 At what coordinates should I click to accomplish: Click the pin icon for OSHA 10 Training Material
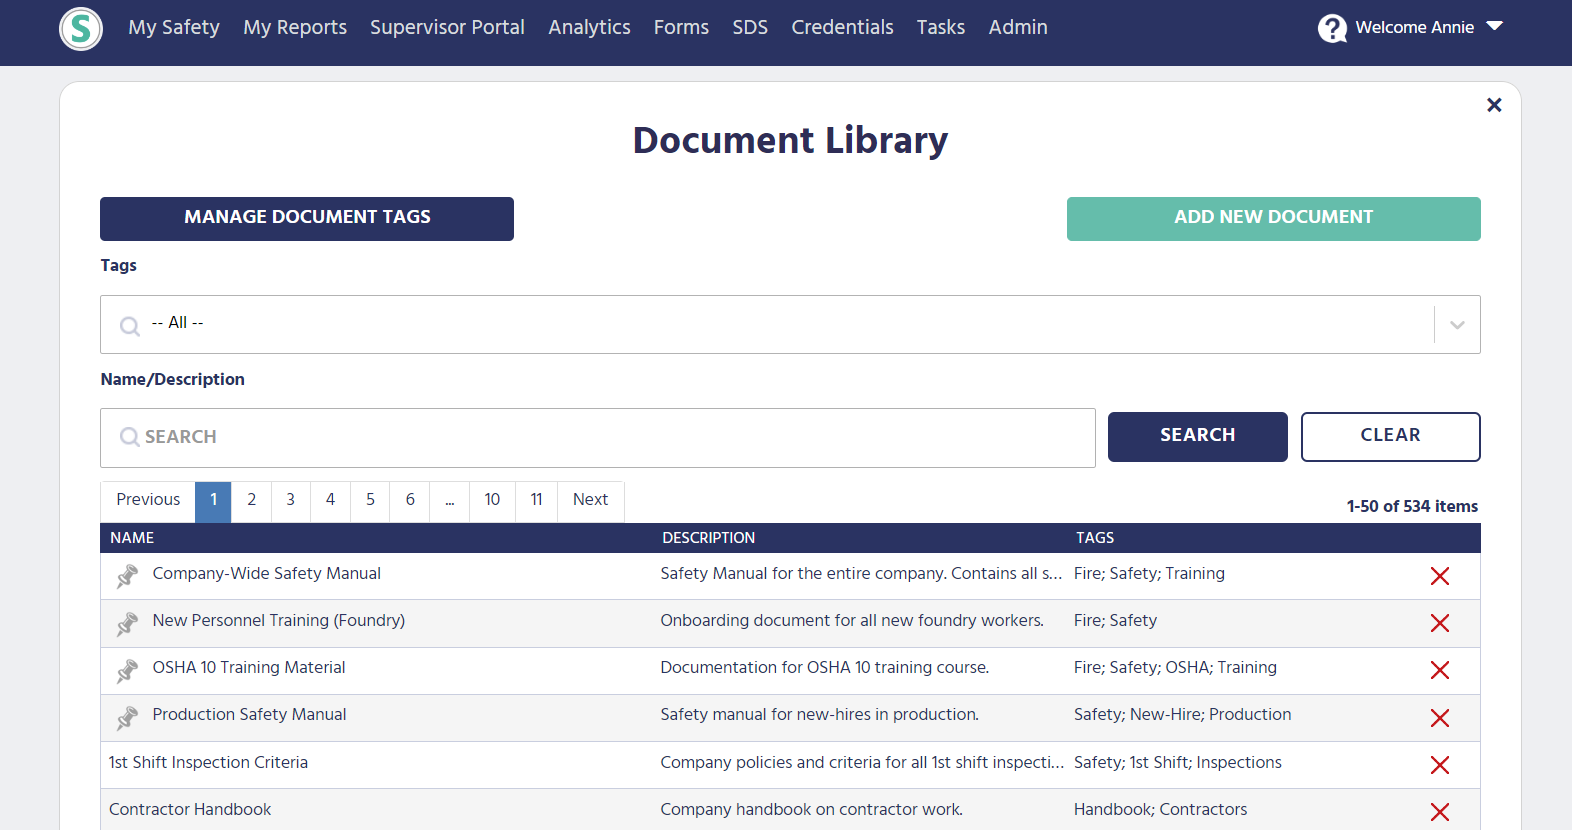(x=127, y=670)
